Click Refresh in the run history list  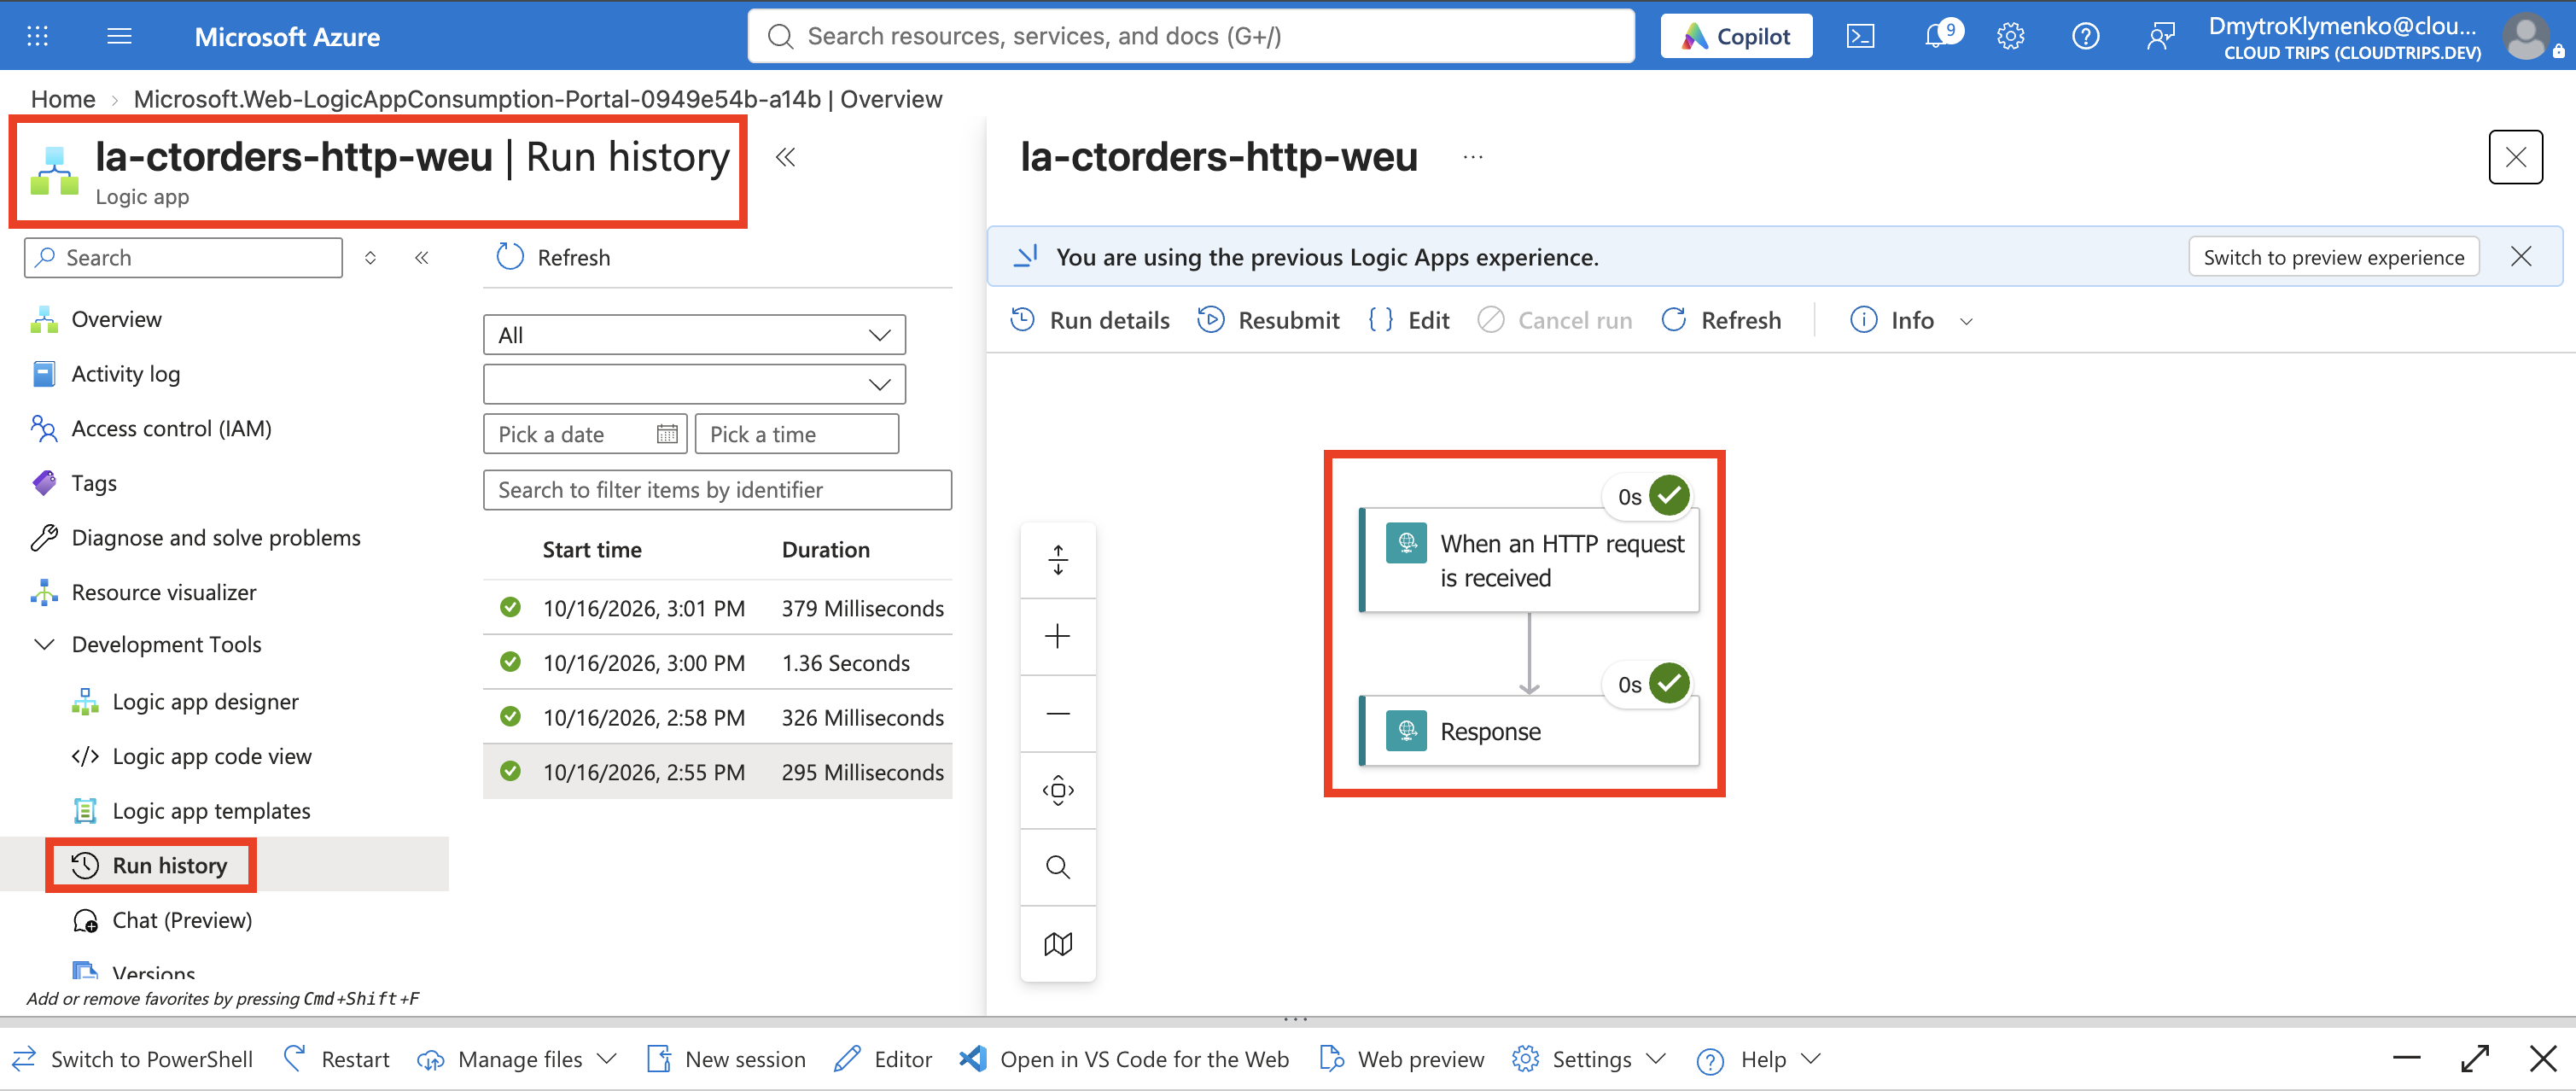[553, 258]
